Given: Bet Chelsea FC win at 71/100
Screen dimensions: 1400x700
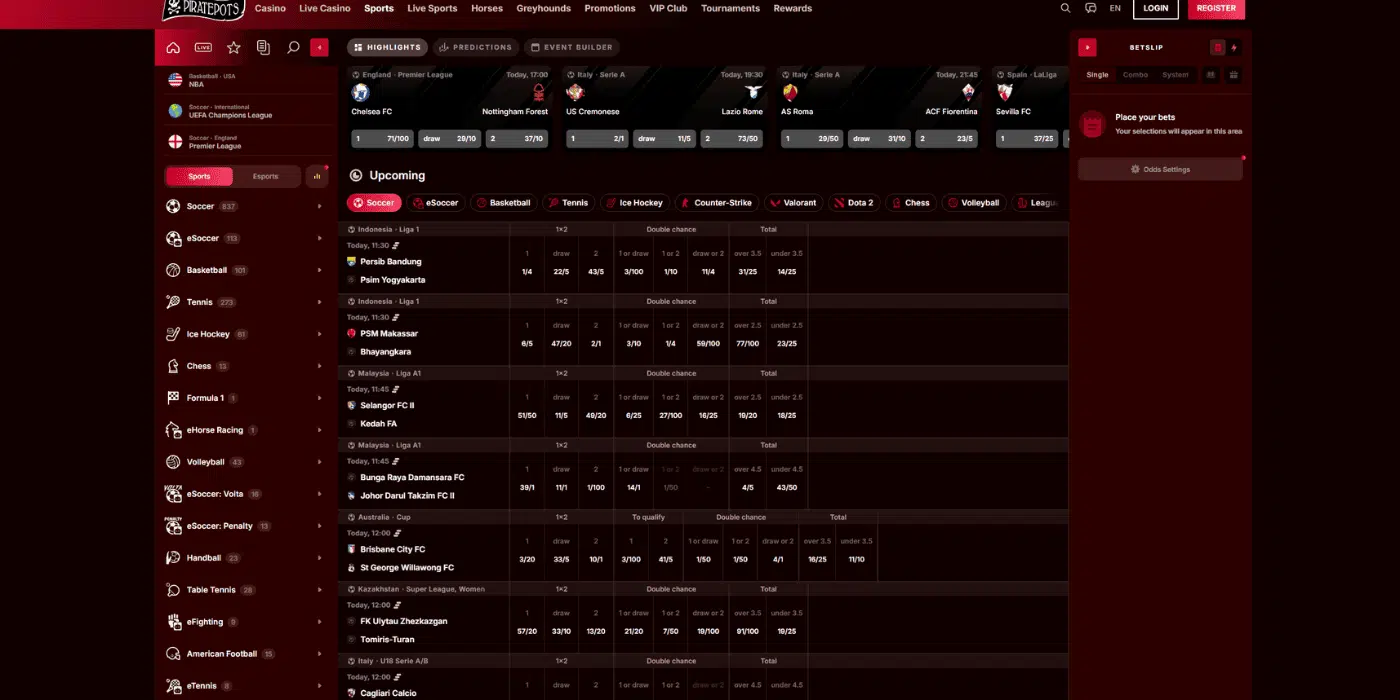Looking at the screenshot, I should tap(381, 139).
